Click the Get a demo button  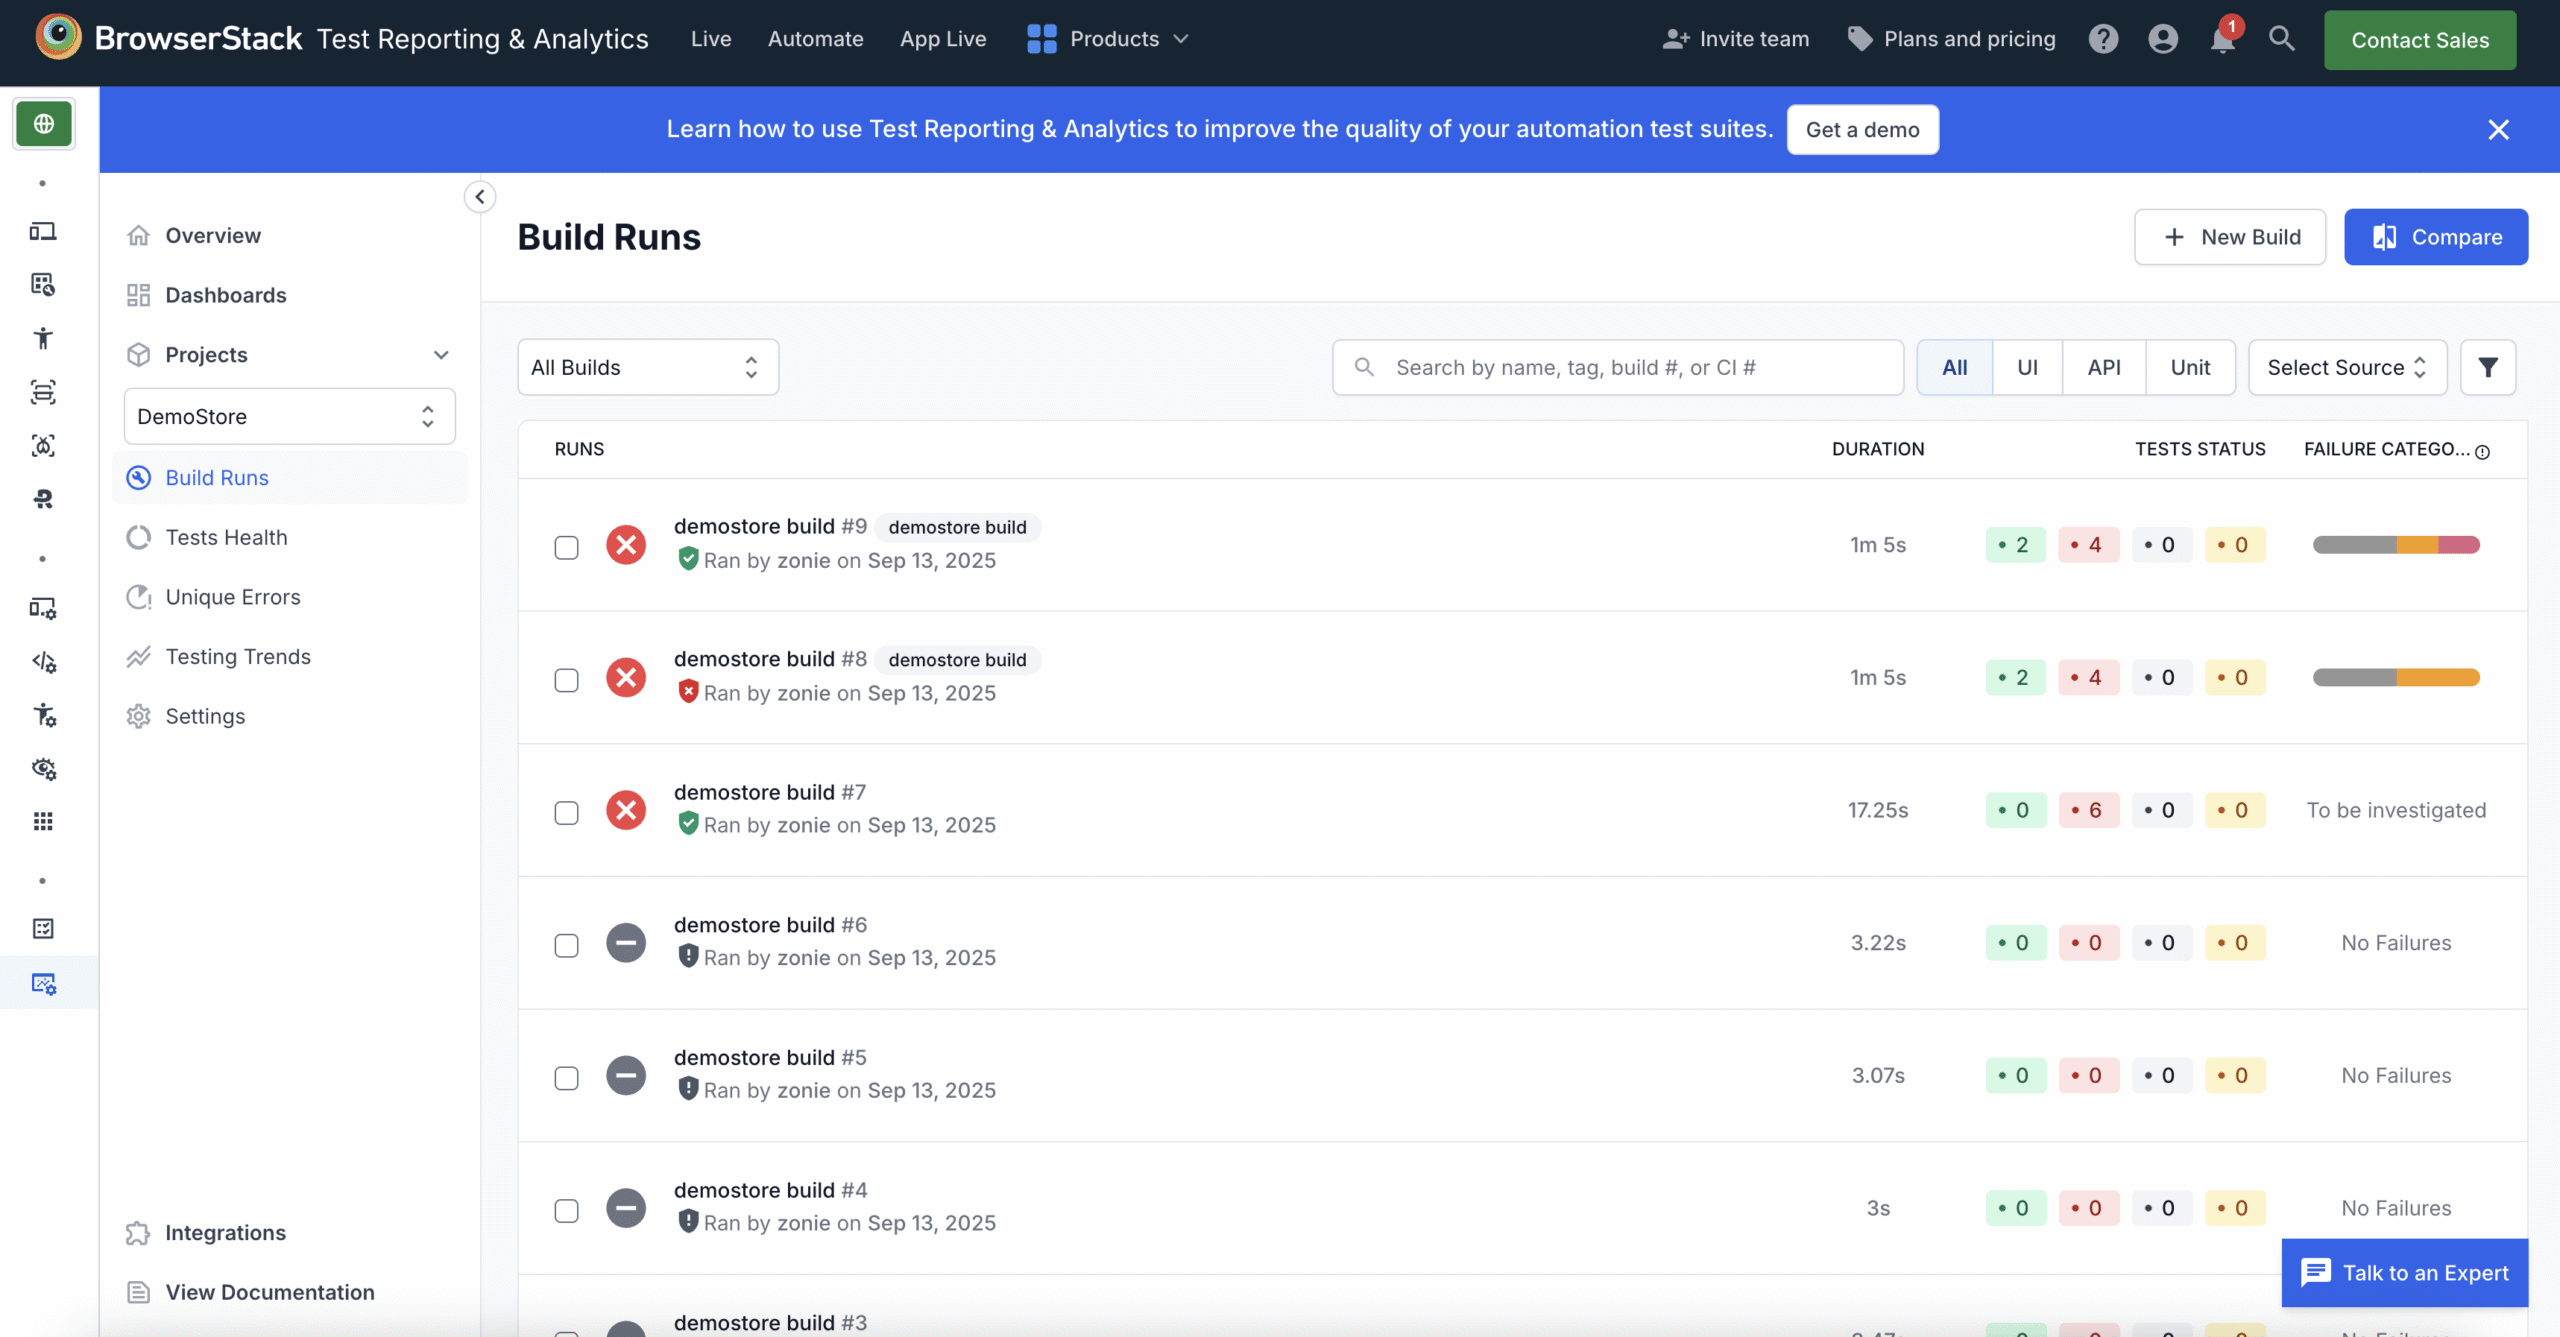click(x=1862, y=129)
